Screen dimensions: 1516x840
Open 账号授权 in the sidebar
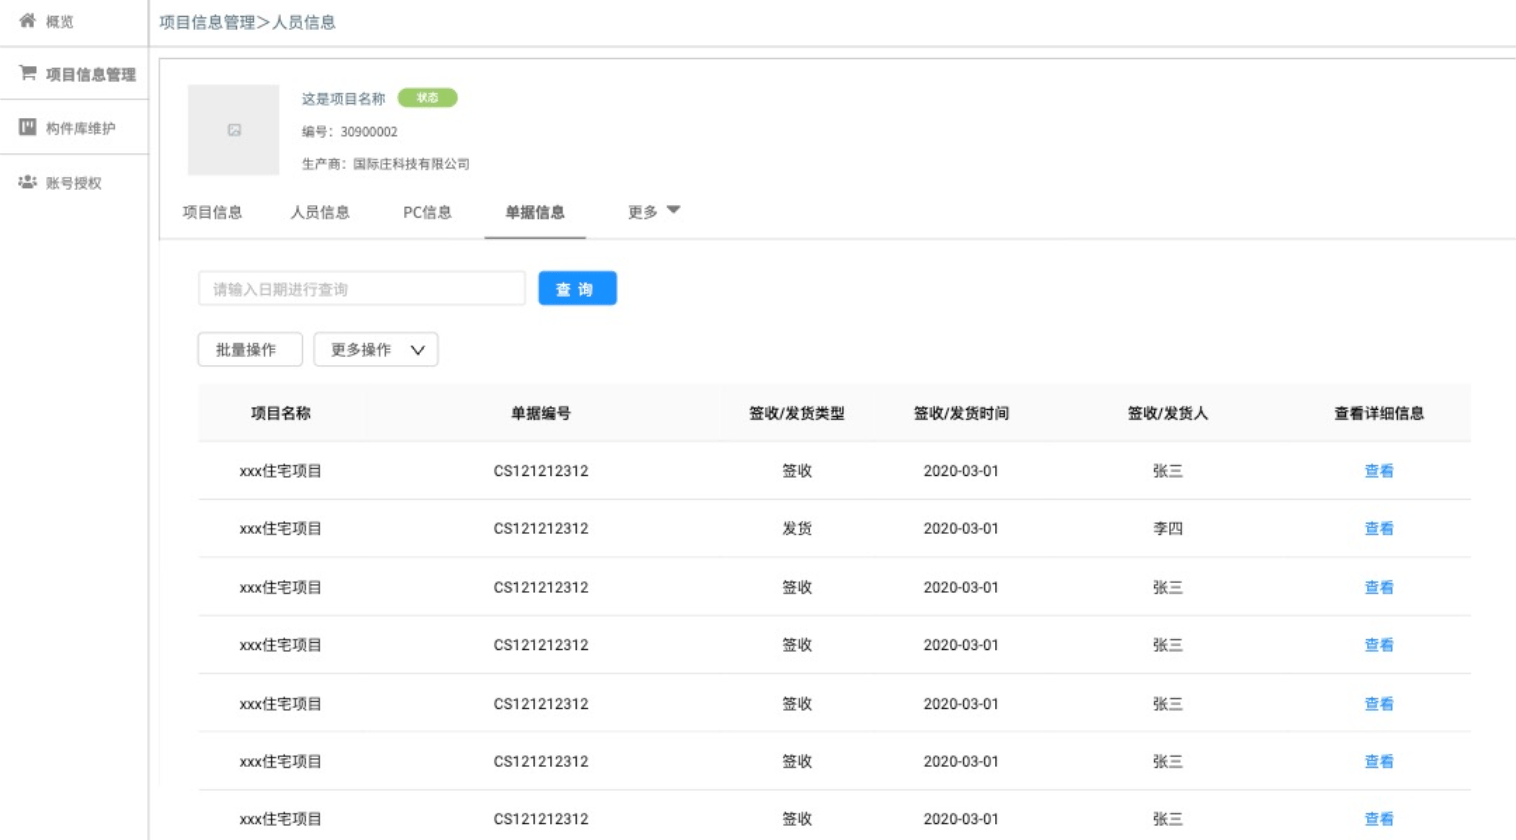coord(74,183)
